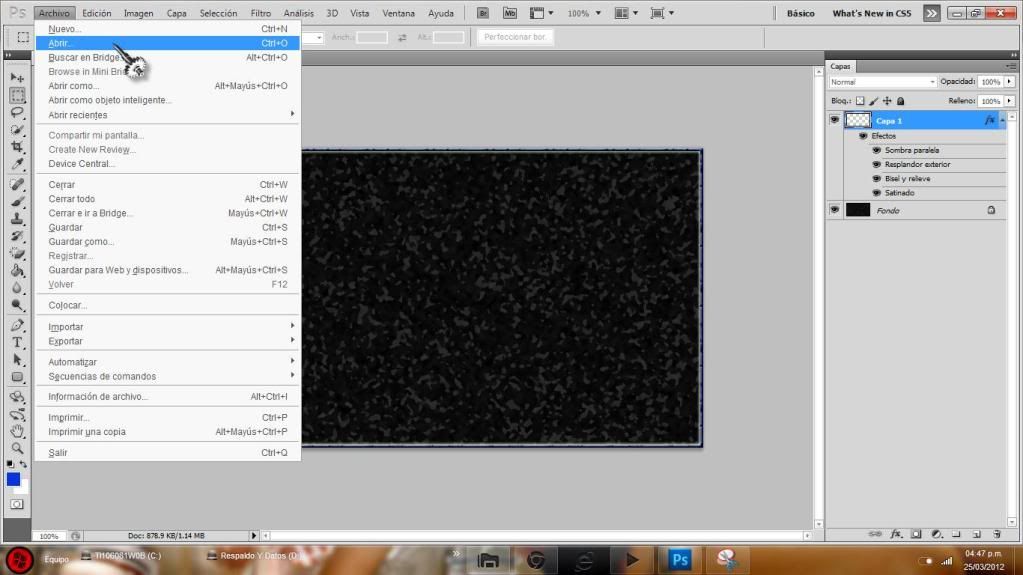Viewport: 1023px width, 575px height.
Task: Click the blue foreground color swatch
Action: (x=13, y=479)
